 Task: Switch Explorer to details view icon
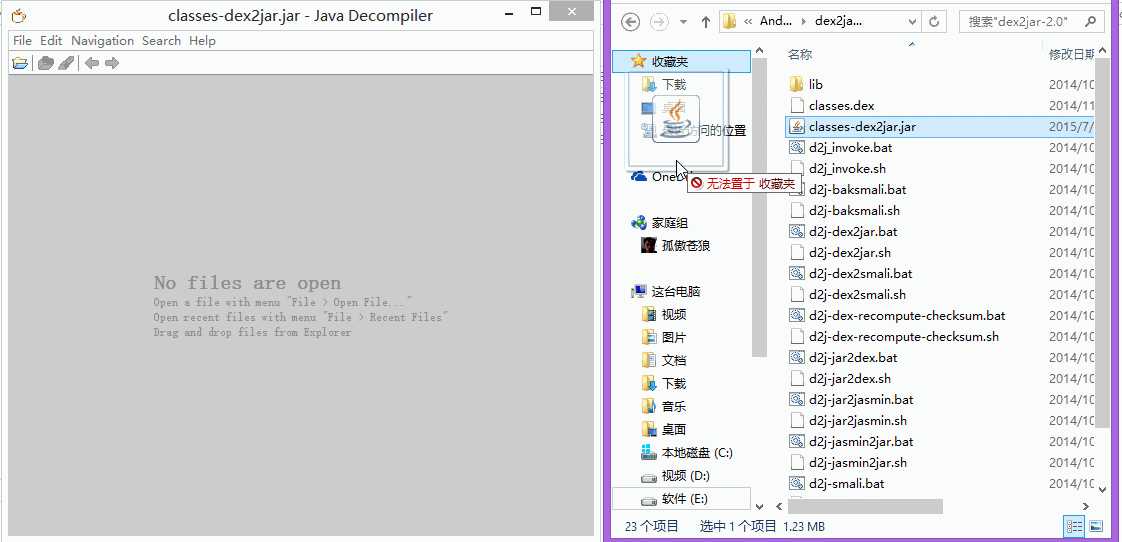pos(1075,526)
